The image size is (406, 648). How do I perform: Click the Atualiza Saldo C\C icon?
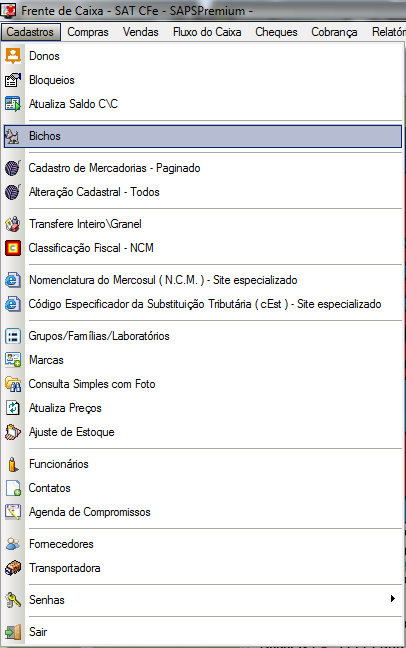tap(13, 104)
